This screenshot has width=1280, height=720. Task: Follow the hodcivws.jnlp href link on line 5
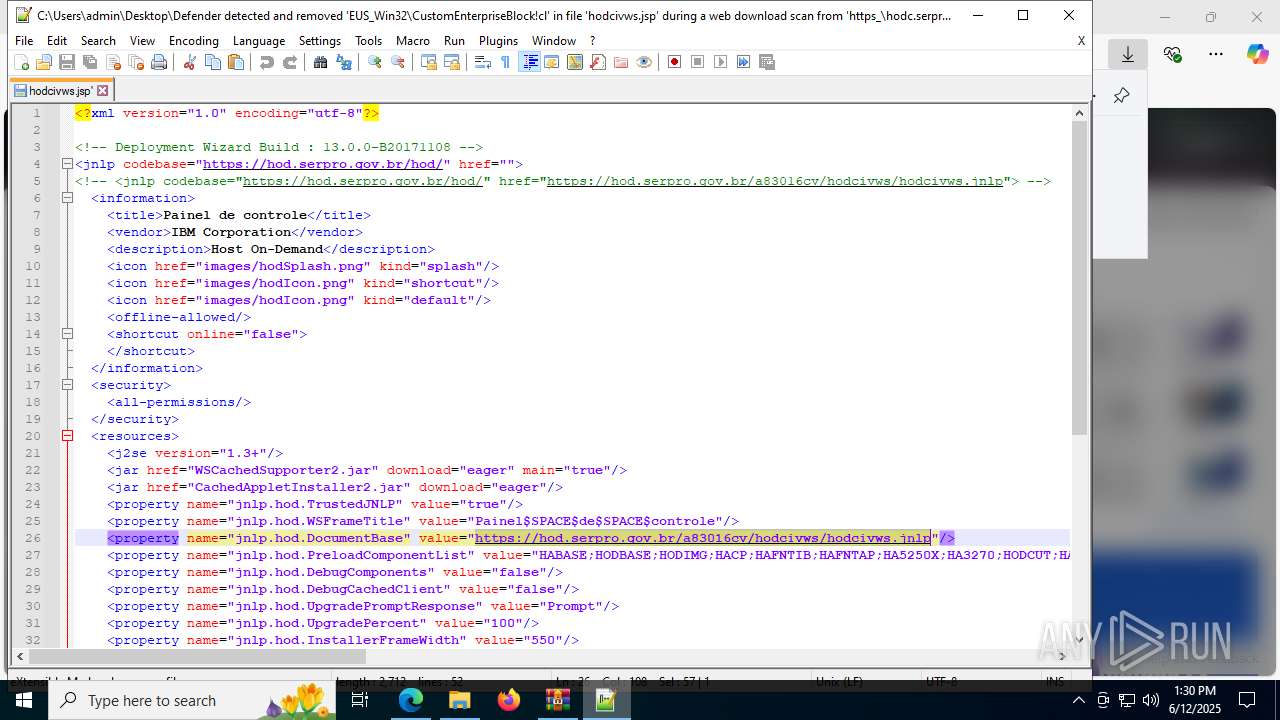tap(775, 181)
